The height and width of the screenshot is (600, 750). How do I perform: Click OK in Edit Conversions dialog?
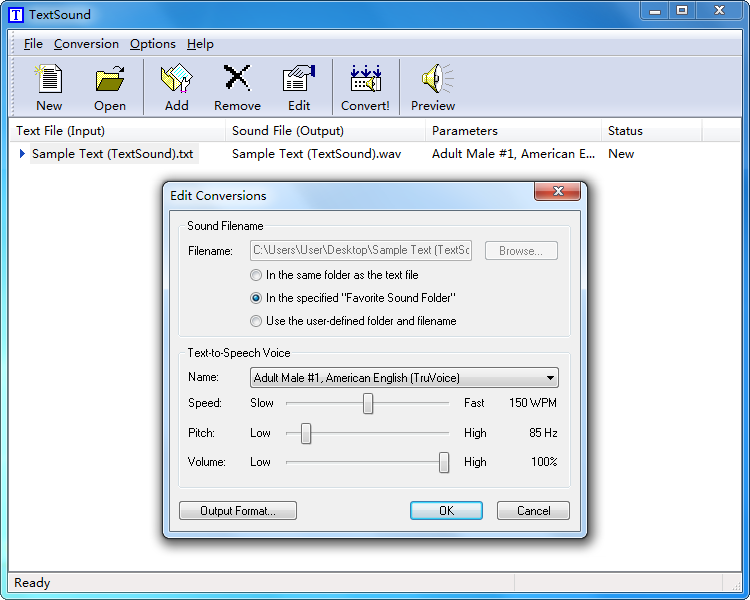click(x=446, y=511)
